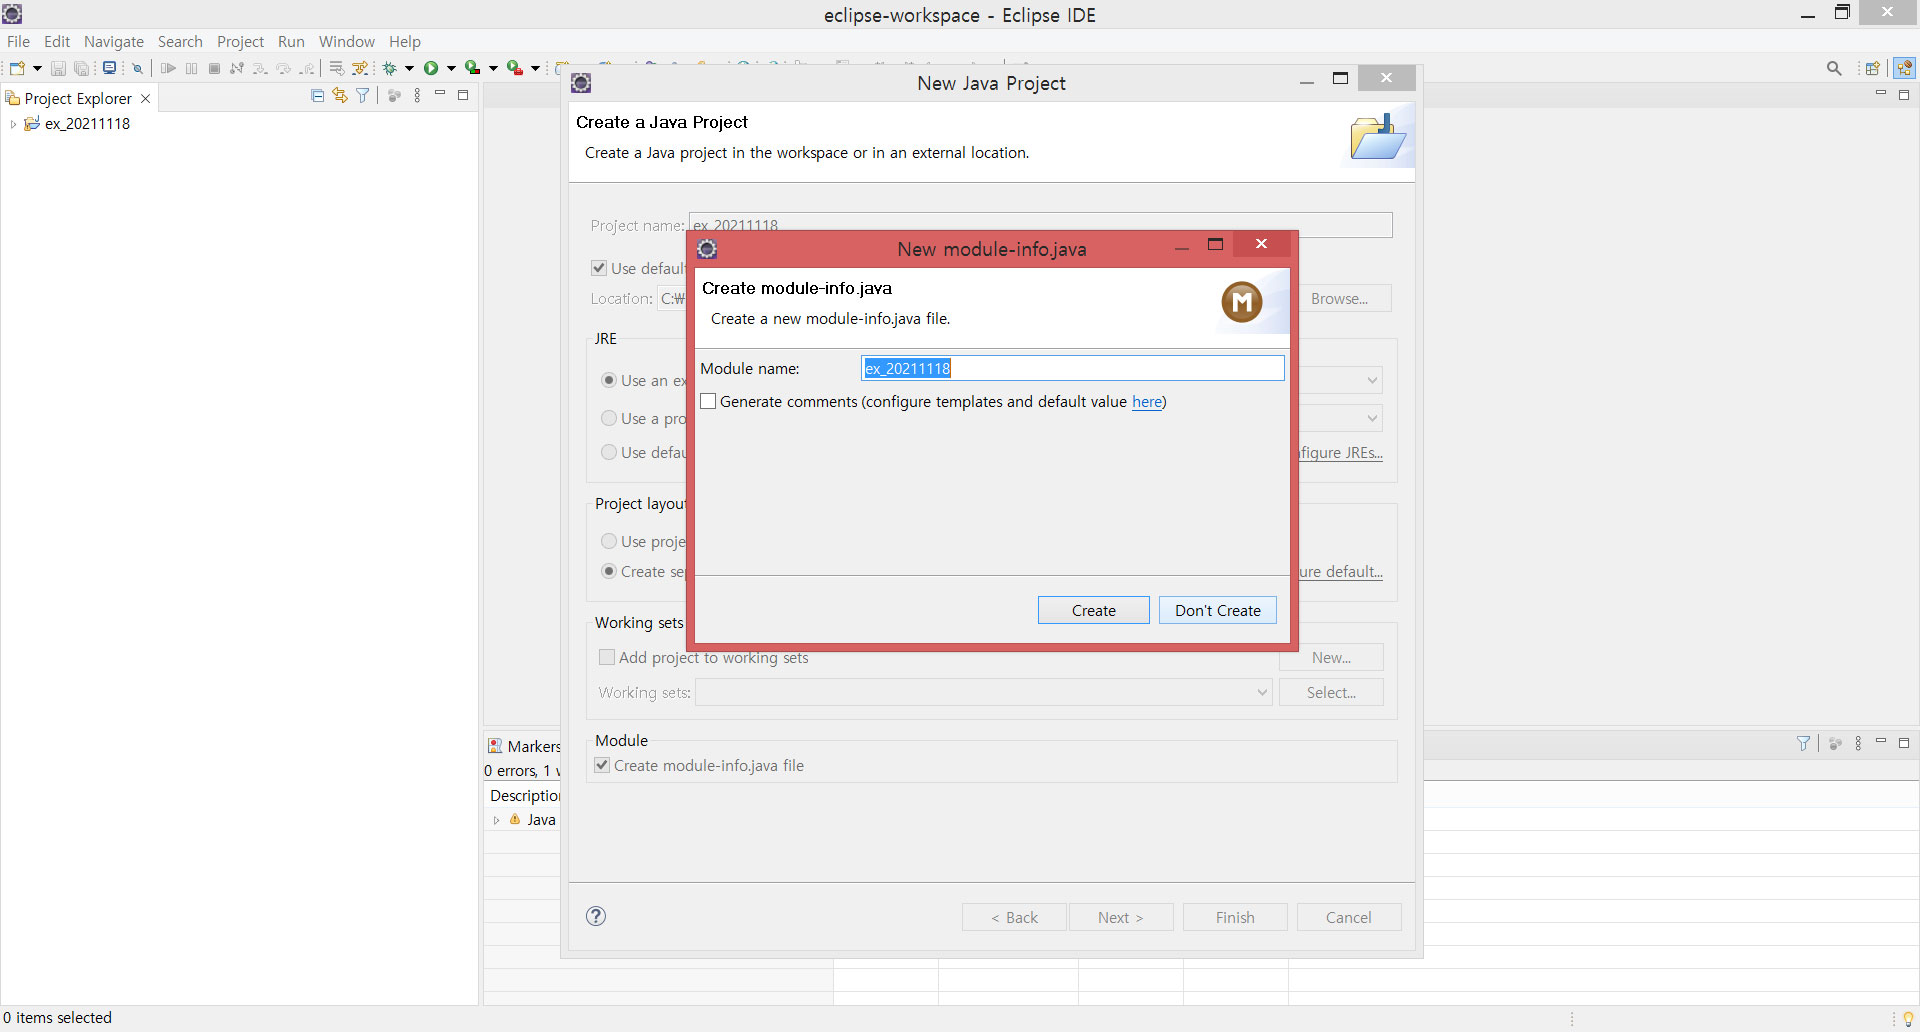Toggle Create module-info.java file checkbox
The width and height of the screenshot is (1920, 1032).
point(602,765)
